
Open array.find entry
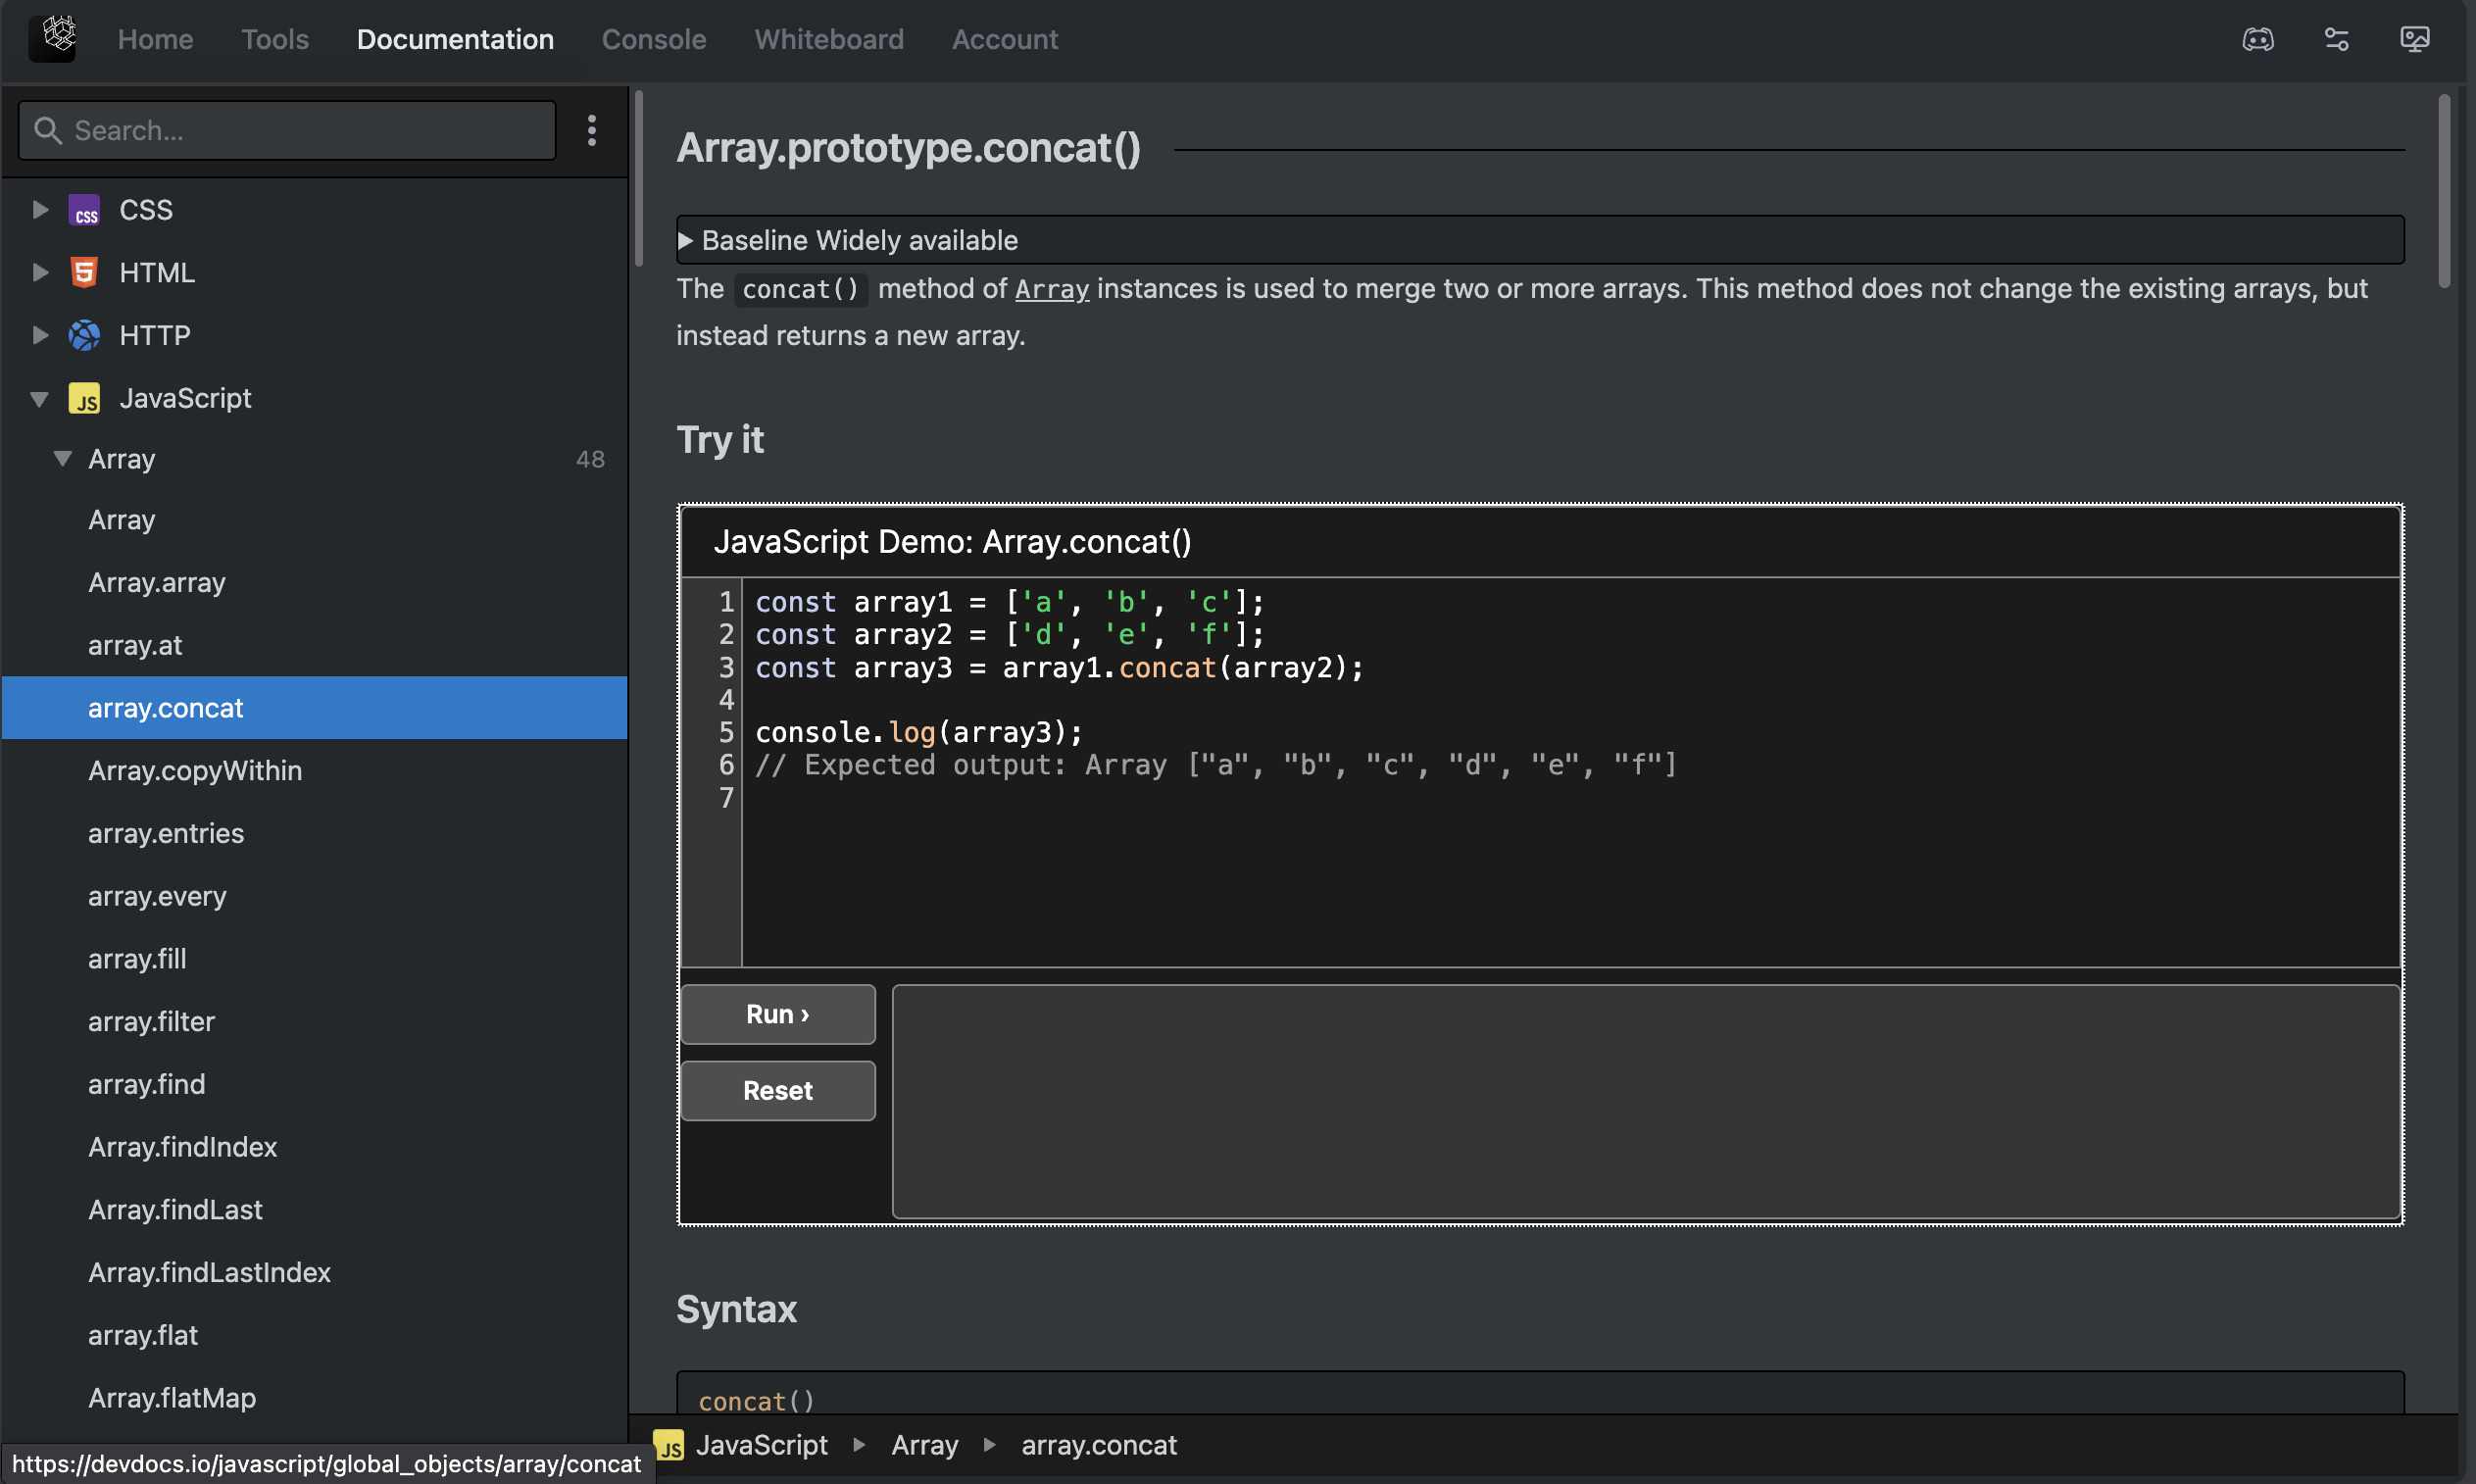(x=146, y=1085)
